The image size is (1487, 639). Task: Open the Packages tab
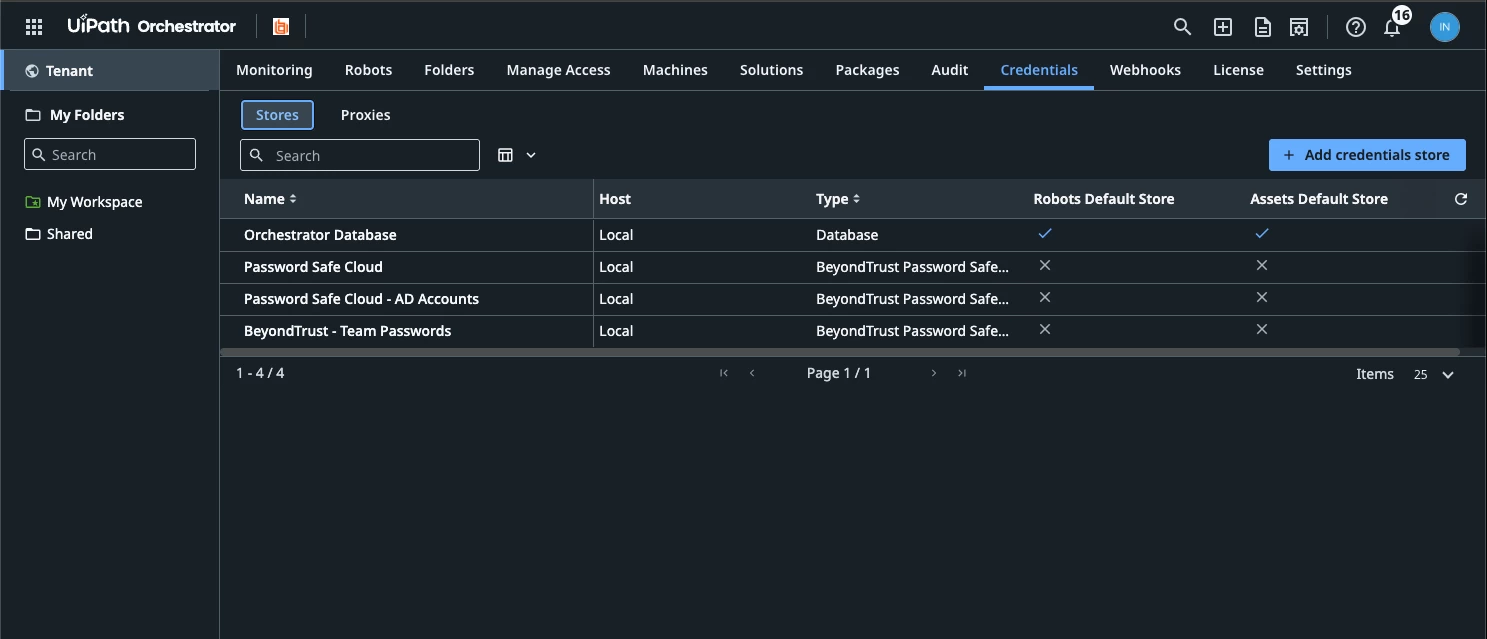tap(867, 70)
